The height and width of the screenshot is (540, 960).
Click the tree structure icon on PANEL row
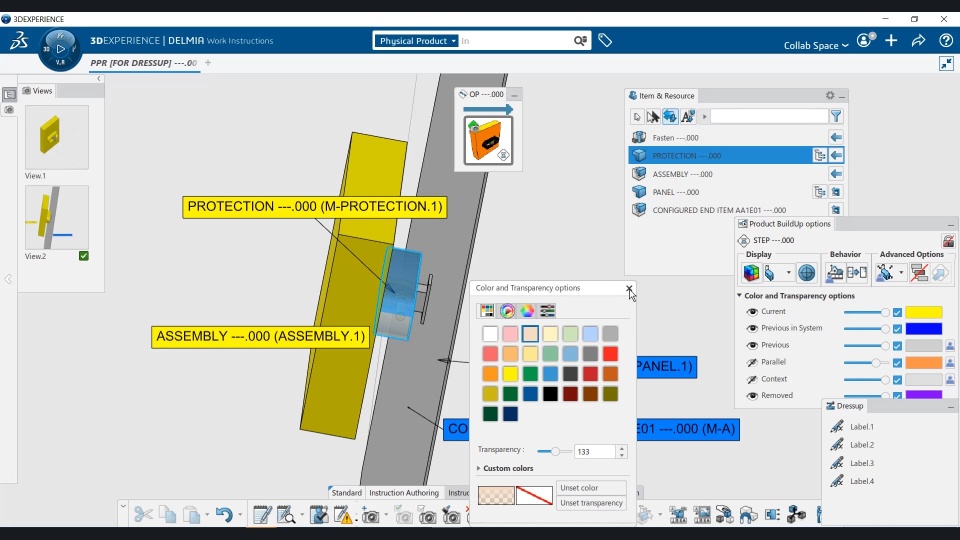pos(819,192)
